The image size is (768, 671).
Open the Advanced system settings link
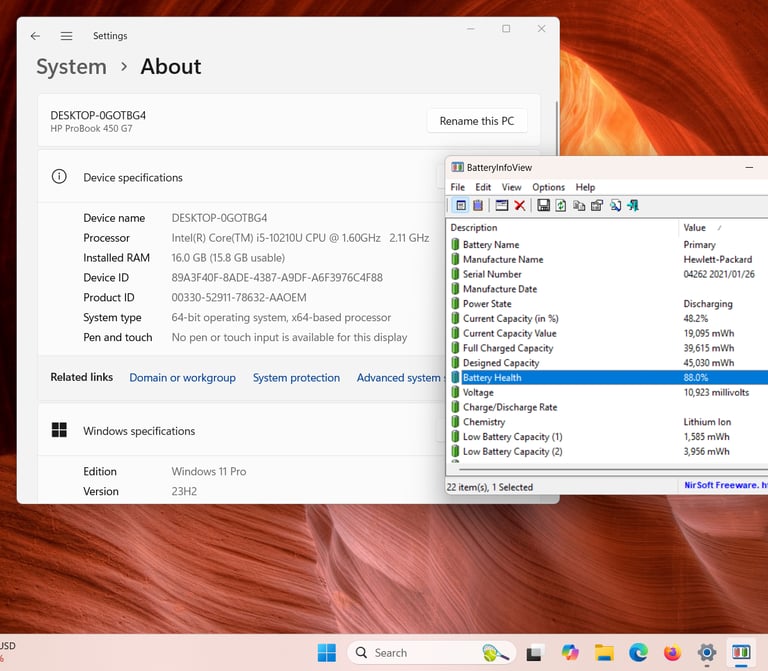click(400, 378)
